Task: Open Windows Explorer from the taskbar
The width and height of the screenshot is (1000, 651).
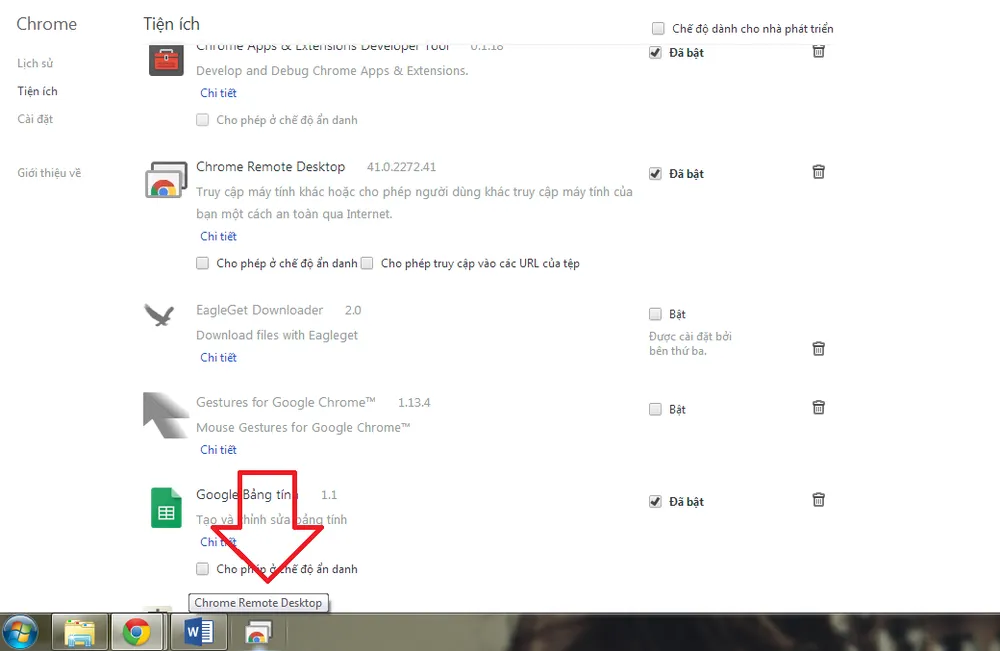Action: [x=79, y=633]
